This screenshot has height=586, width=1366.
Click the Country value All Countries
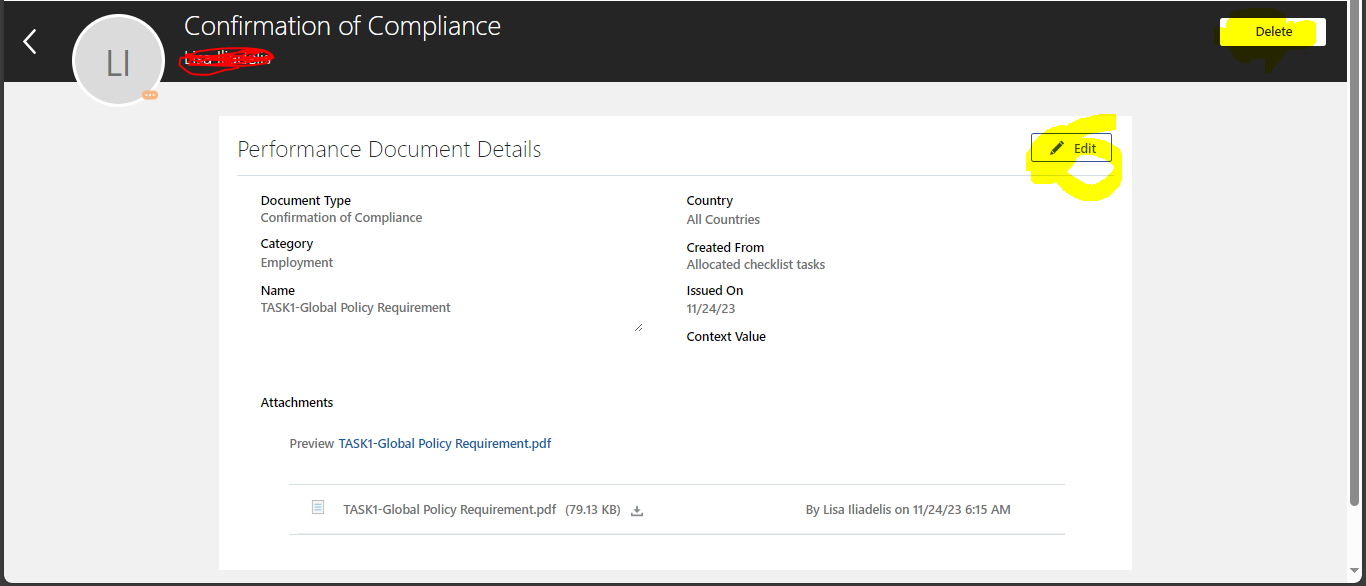click(x=723, y=219)
